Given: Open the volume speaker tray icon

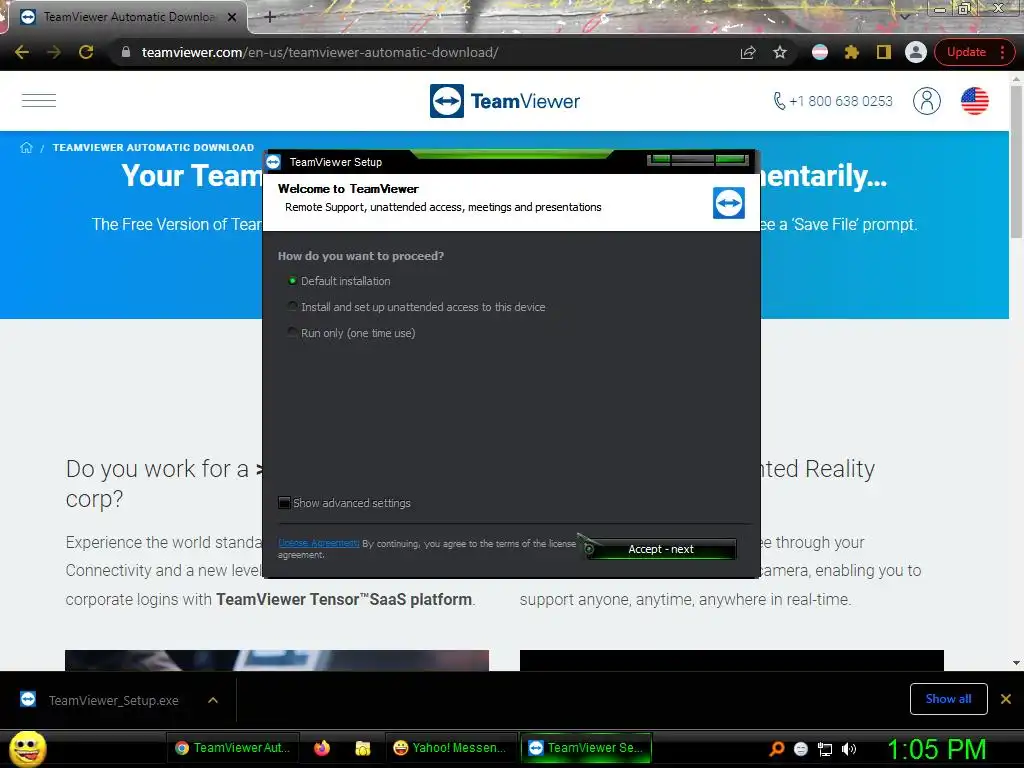Looking at the screenshot, I should pyautogui.click(x=849, y=749).
